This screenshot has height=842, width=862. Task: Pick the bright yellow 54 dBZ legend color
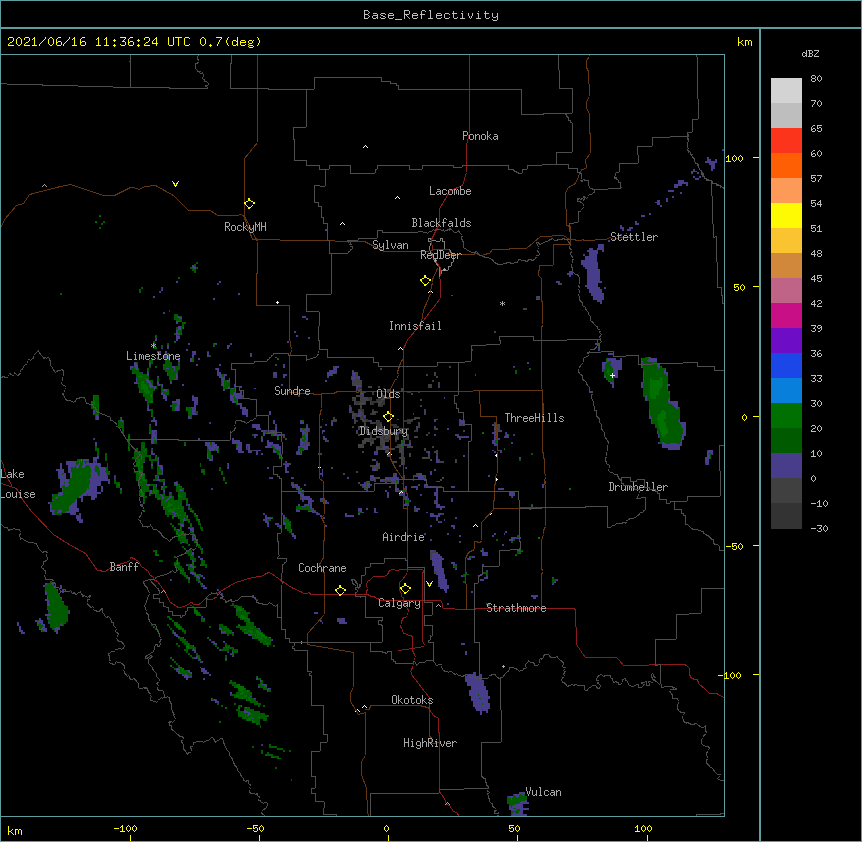pos(786,215)
